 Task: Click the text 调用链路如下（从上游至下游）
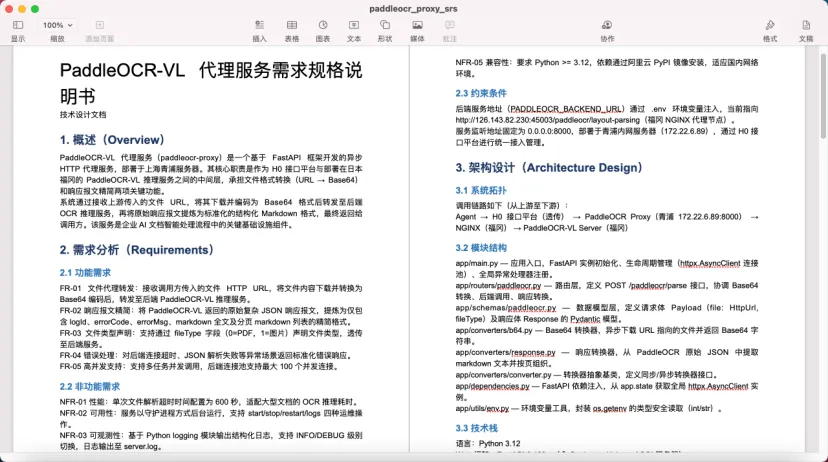[512, 205]
